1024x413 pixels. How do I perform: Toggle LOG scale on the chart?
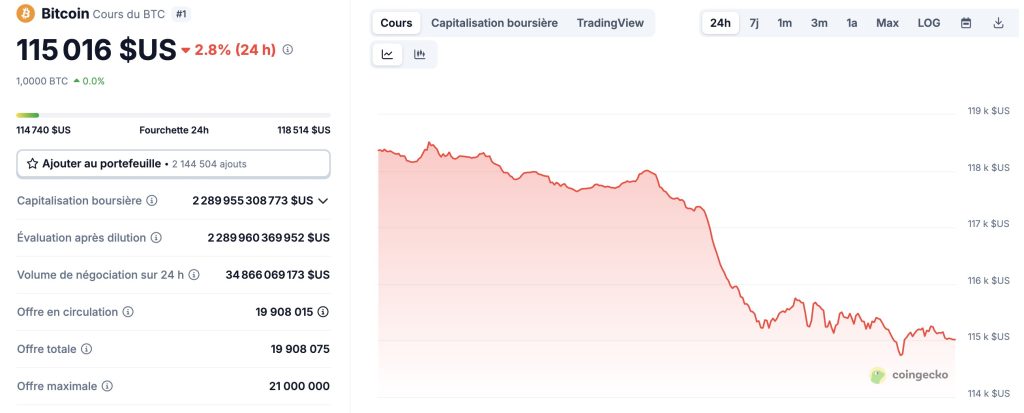pyautogui.click(x=929, y=23)
